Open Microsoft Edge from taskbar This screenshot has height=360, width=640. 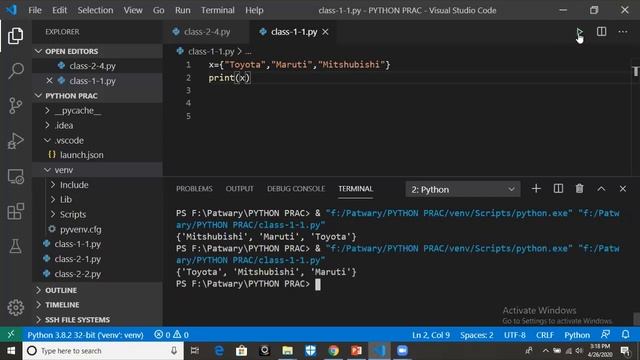219,351
